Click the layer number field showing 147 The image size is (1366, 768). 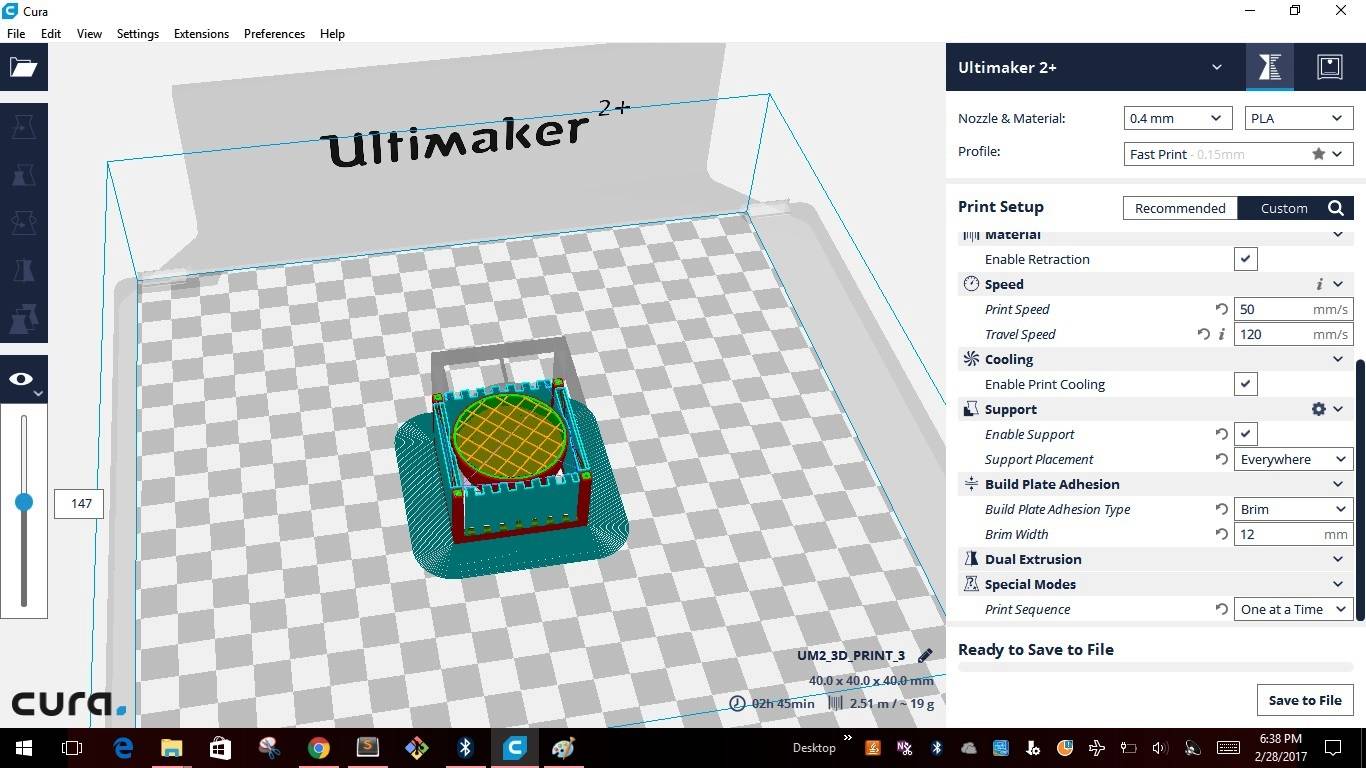[x=81, y=503]
